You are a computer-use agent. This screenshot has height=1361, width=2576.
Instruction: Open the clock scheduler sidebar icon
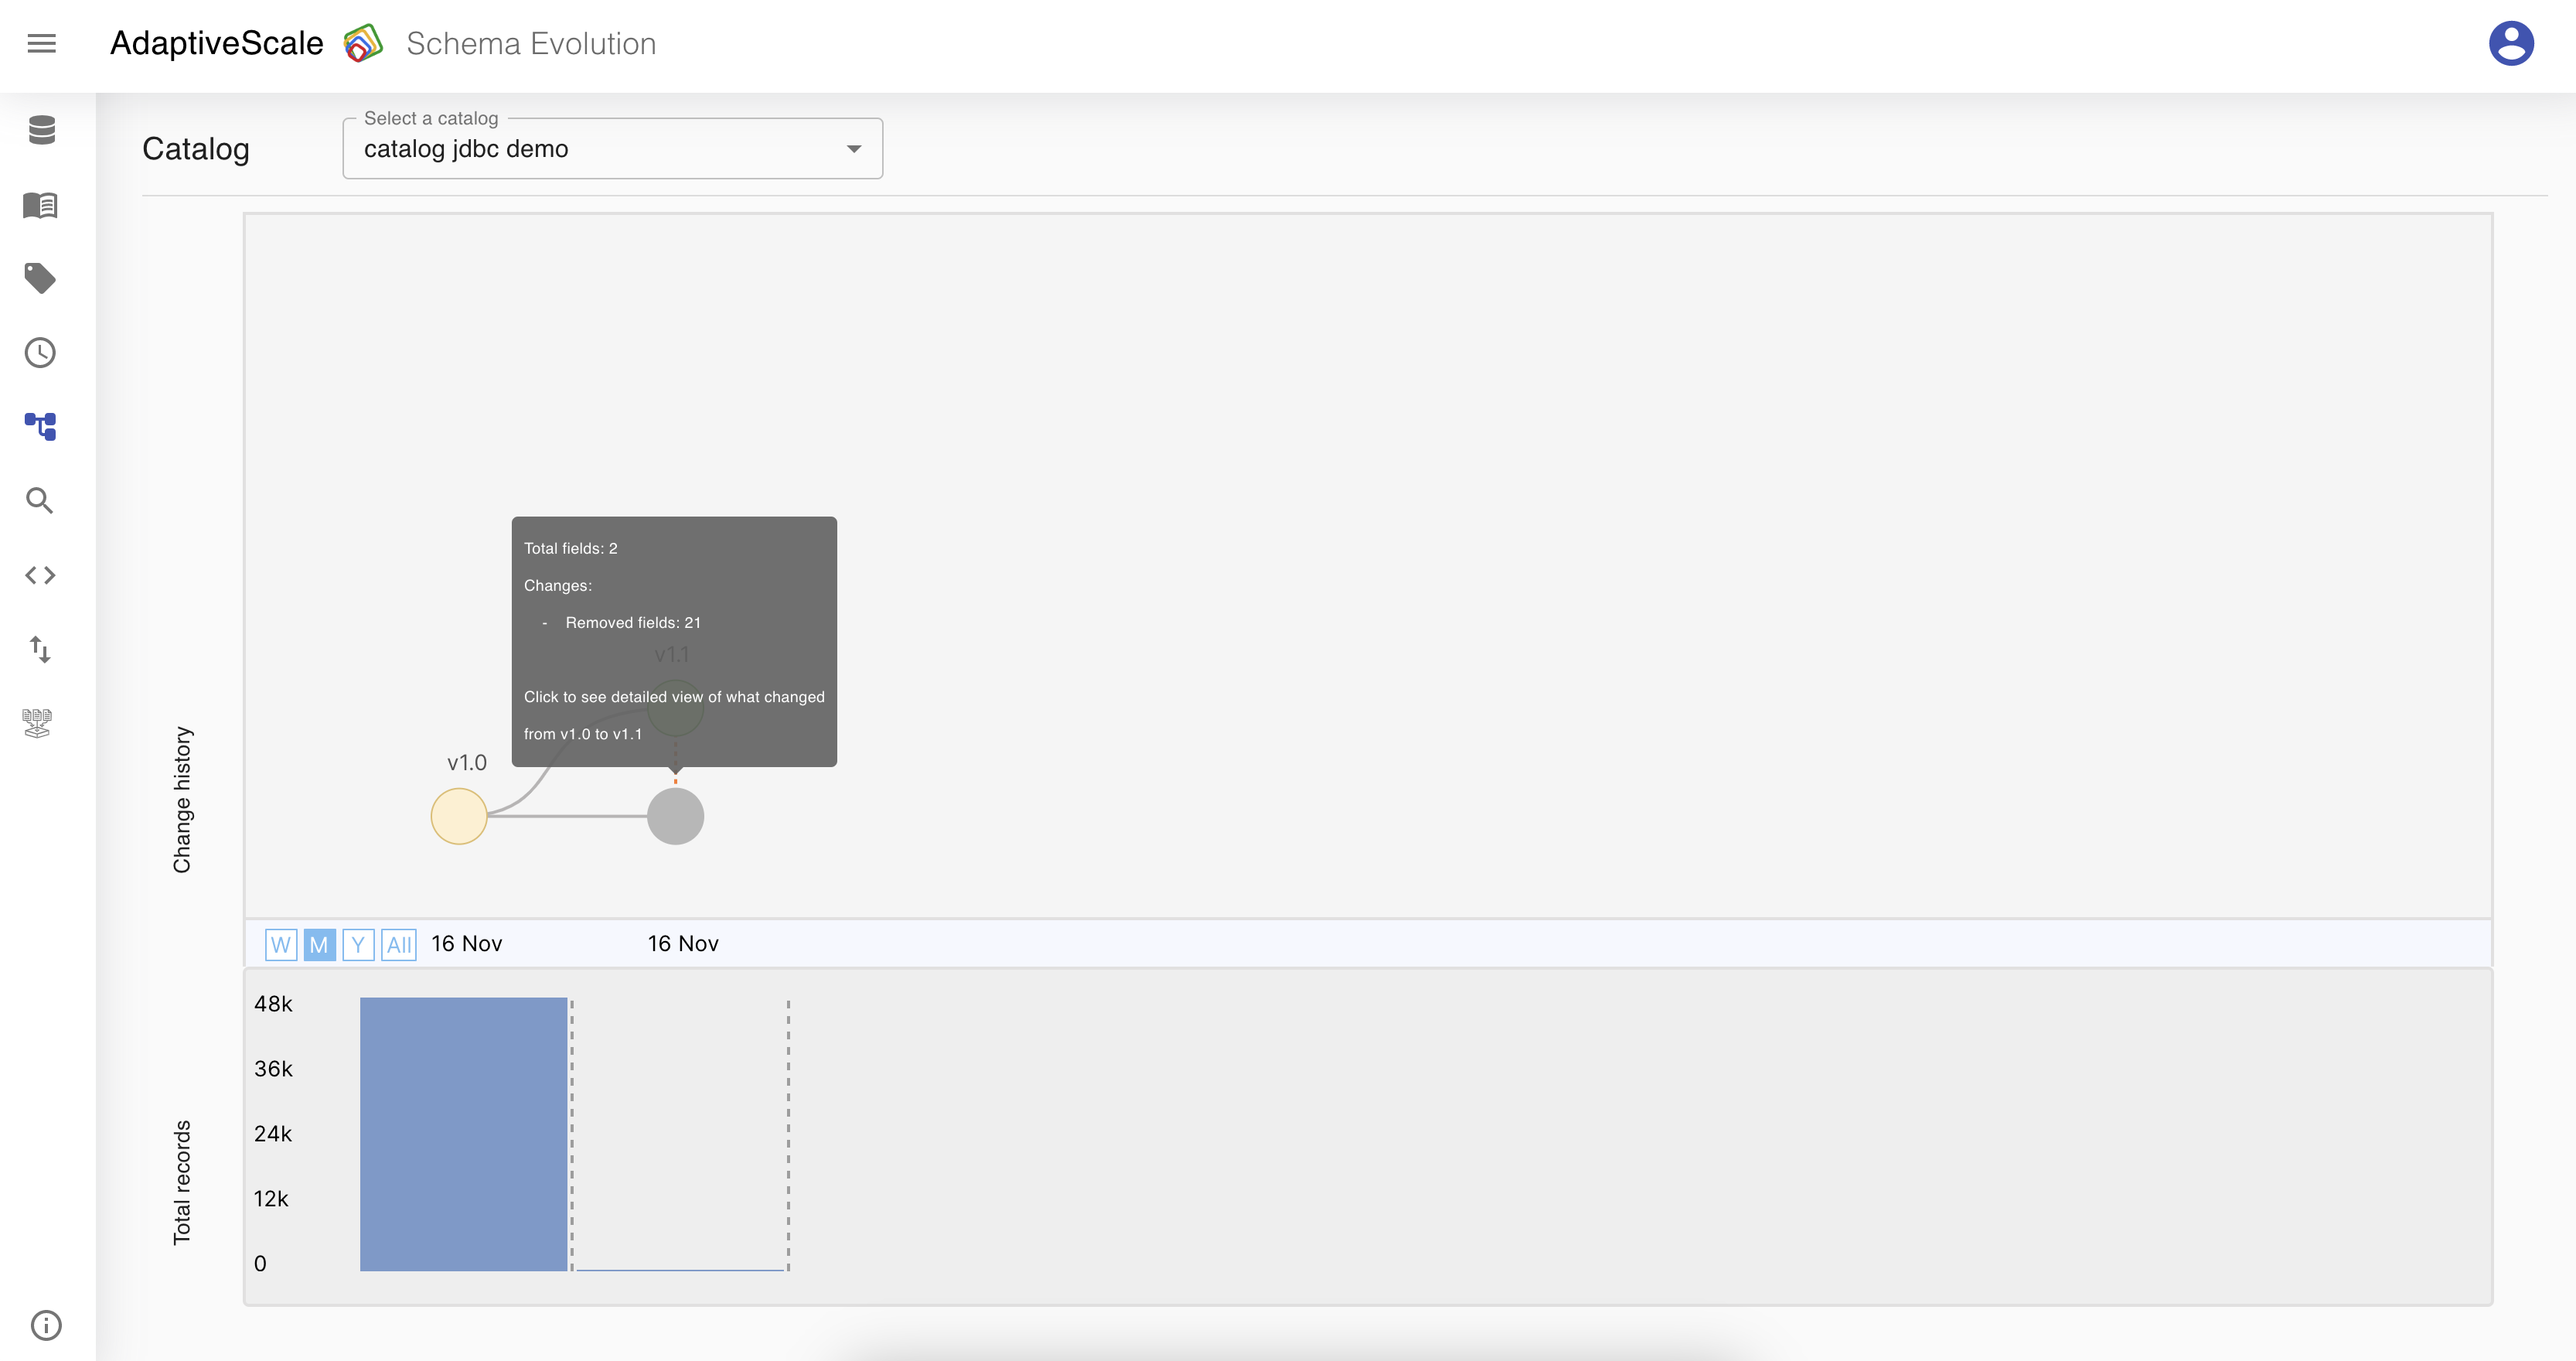40,352
